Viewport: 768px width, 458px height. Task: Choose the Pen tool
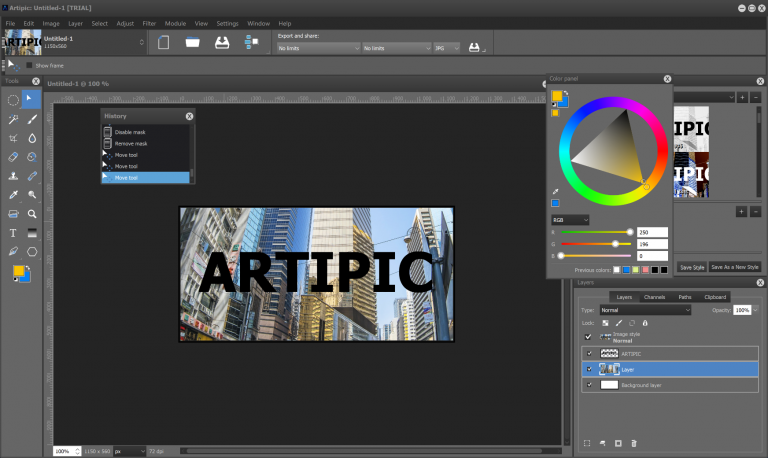13,252
